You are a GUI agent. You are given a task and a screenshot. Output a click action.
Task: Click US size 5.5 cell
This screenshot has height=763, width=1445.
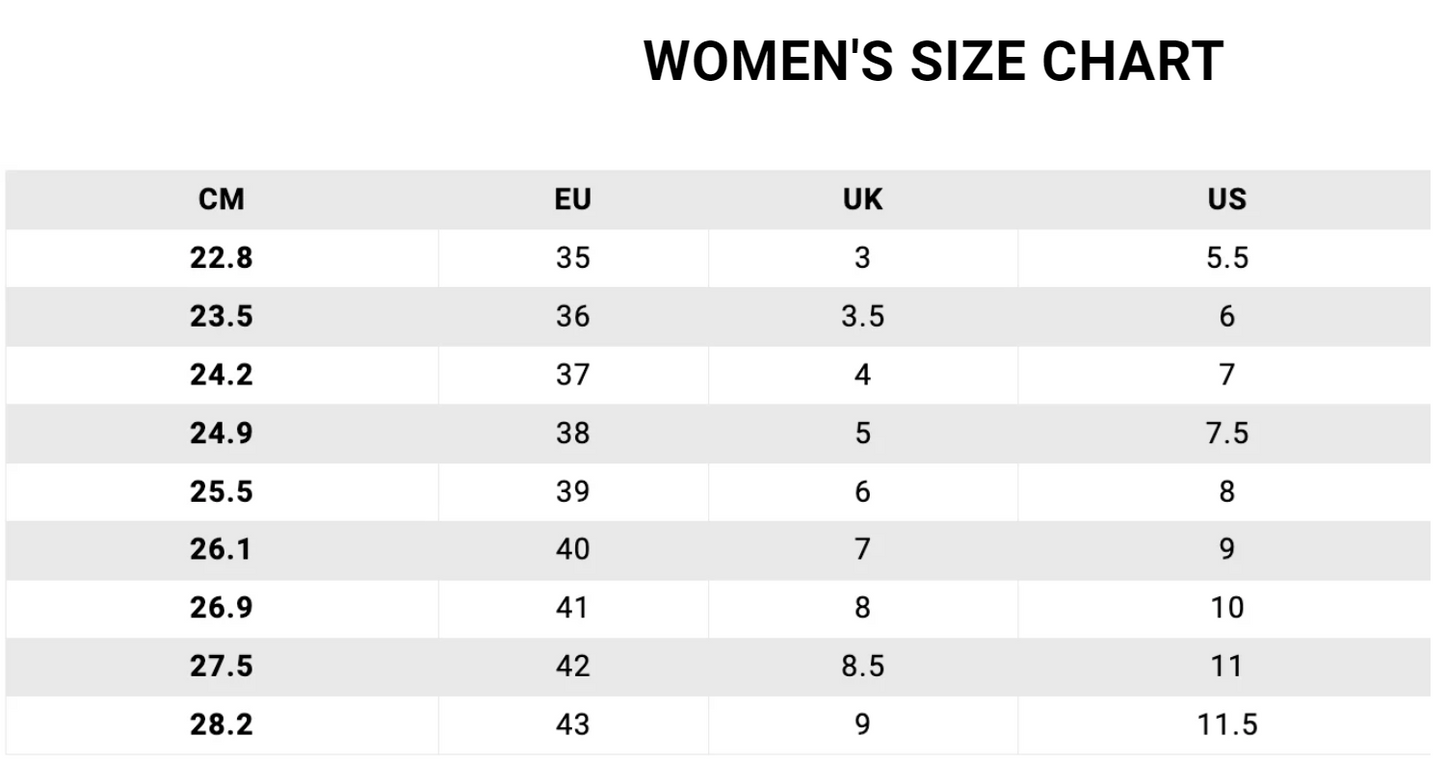click(x=1227, y=258)
